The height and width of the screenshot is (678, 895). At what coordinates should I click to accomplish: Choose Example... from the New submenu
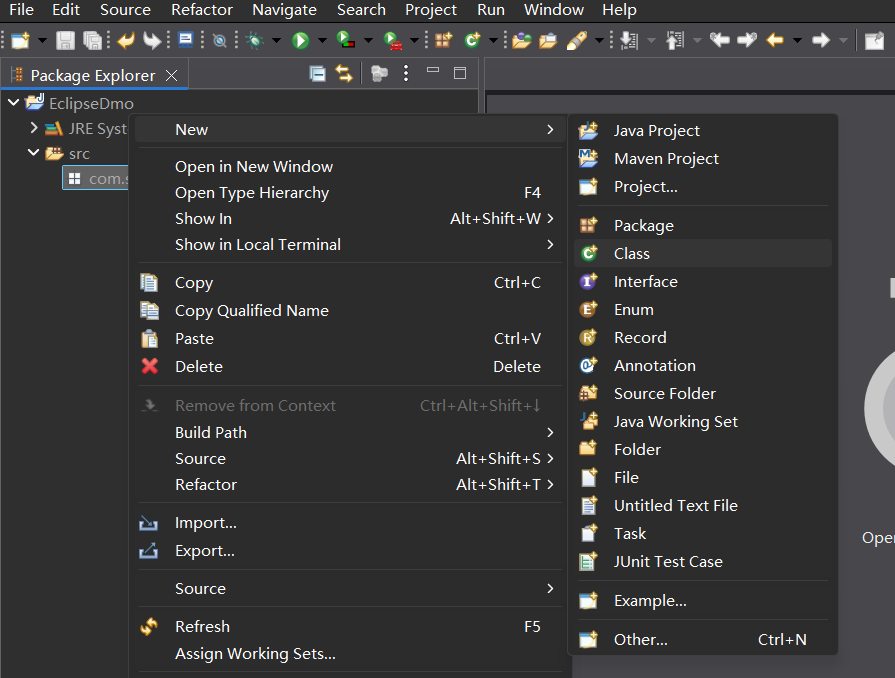(703, 601)
